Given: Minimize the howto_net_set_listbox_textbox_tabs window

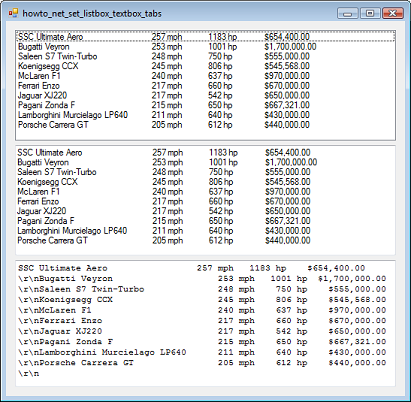Looking at the screenshot, I should [348, 13].
